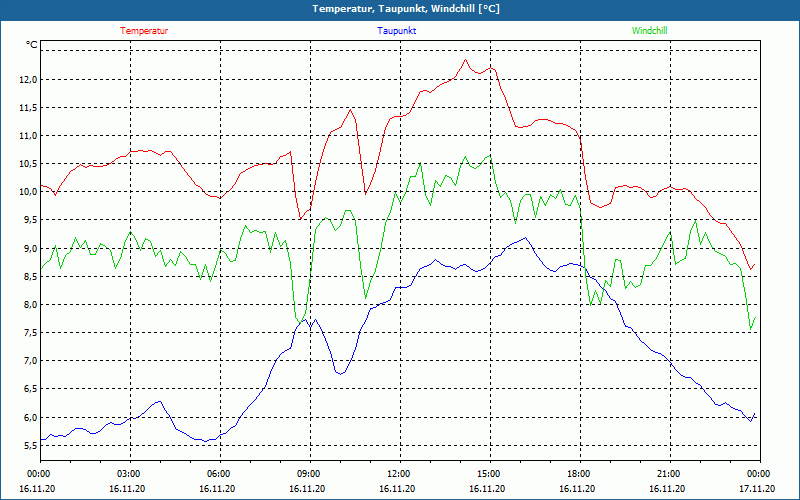Click the 6,0 y-axis value
Image resolution: width=800 pixels, height=500 pixels.
click(30, 417)
